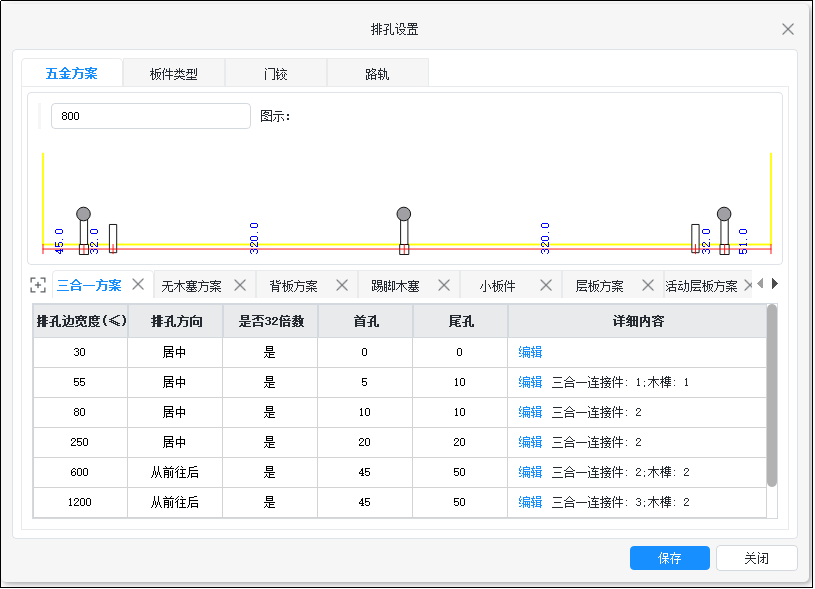Click the rightmost connector hole marker in diagram
Image resolution: width=815 pixels, height=589 pixels.
724,231
